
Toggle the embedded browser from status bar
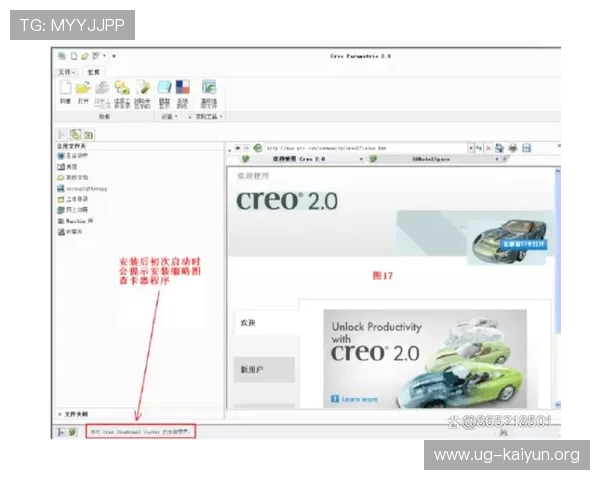pyautogui.click(x=73, y=432)
